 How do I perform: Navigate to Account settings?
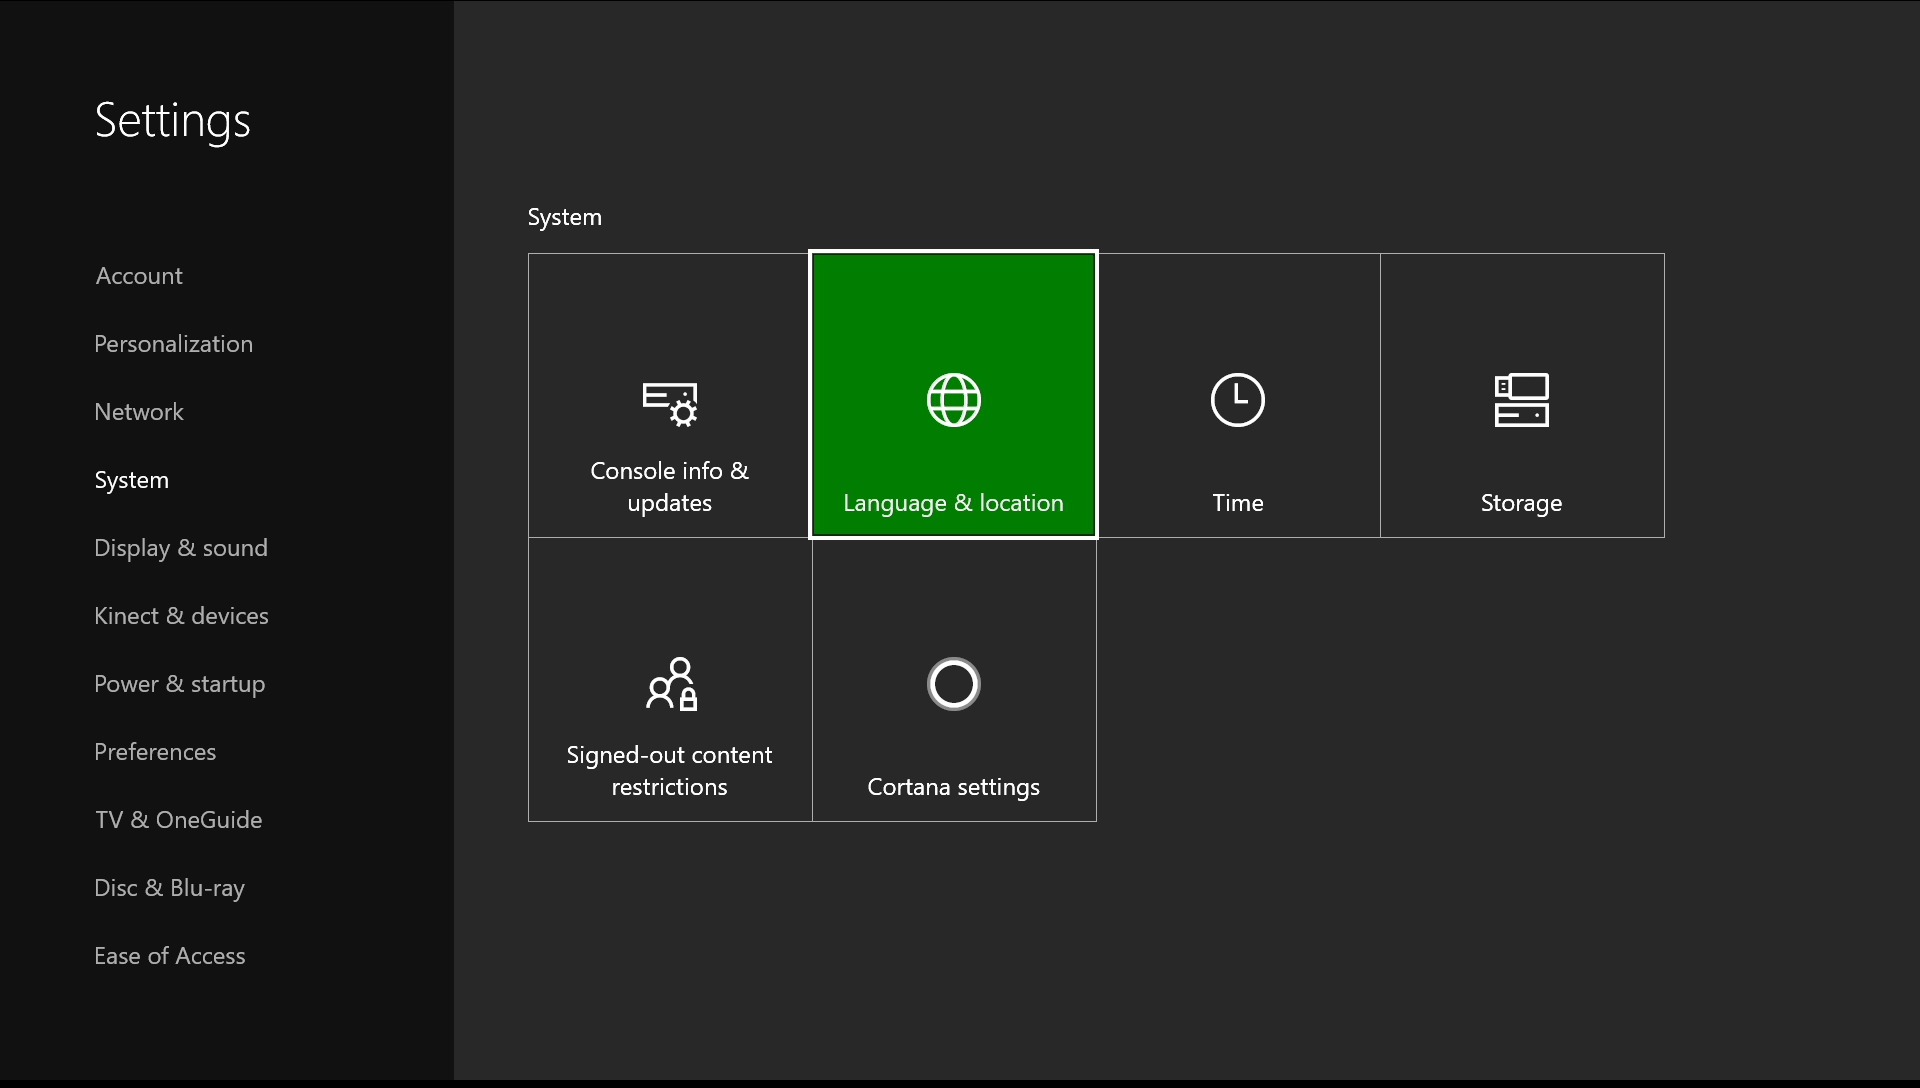click(138, 274)
